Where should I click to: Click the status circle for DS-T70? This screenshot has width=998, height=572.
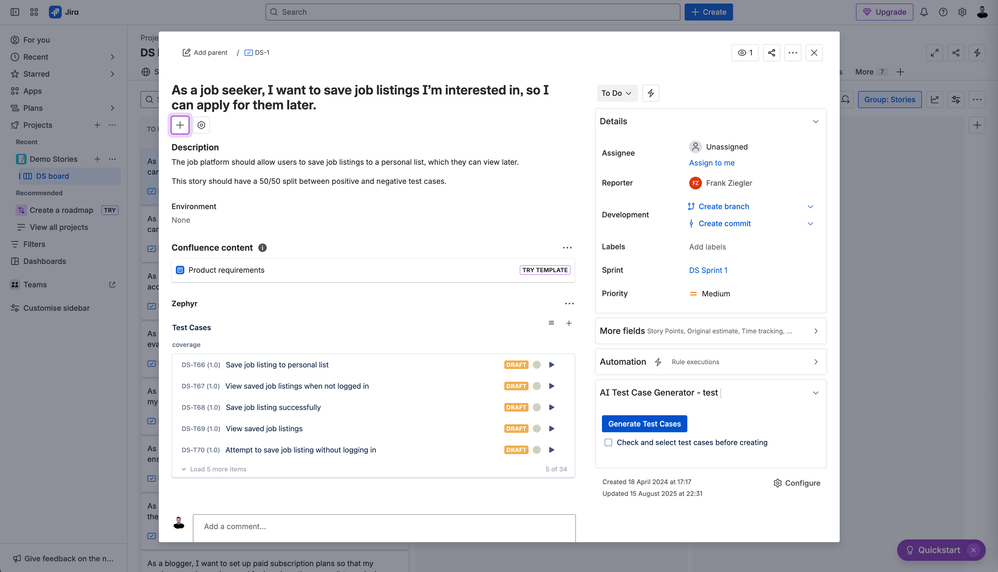[x=537, y=450]
